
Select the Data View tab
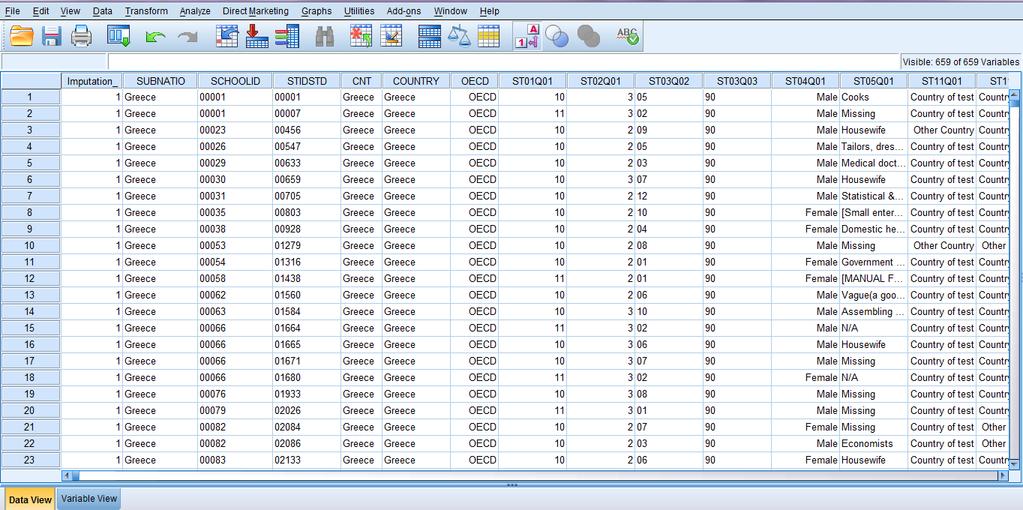tap(29, 500)
